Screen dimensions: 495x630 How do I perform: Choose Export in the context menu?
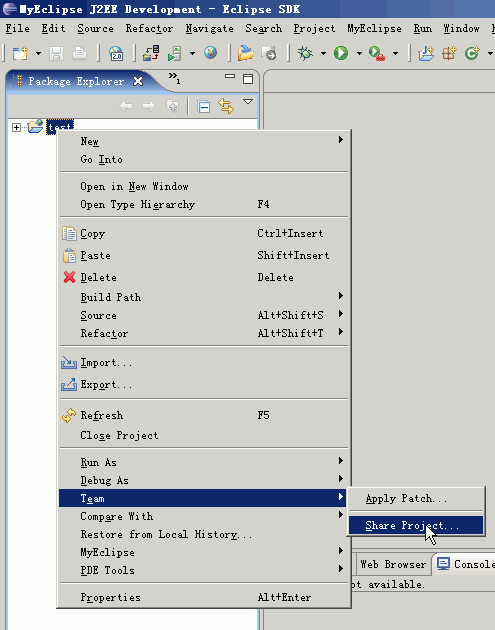[204, 385]
